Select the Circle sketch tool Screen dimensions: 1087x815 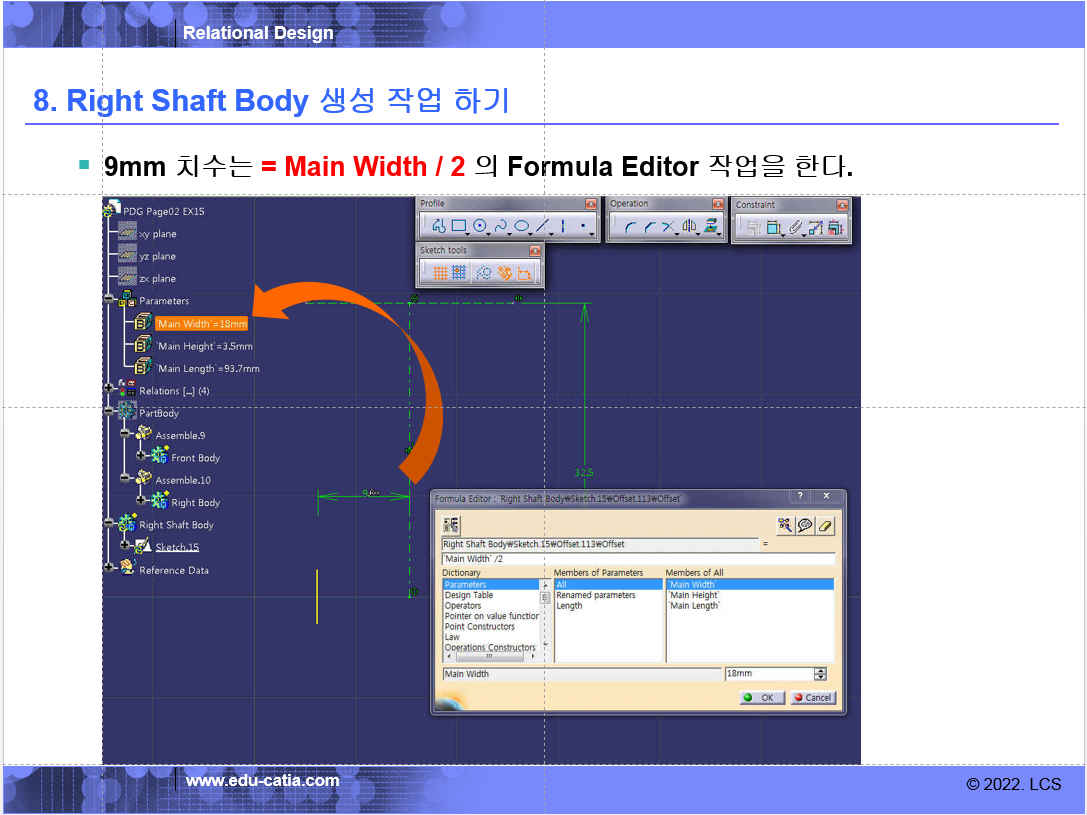[480, 227]
